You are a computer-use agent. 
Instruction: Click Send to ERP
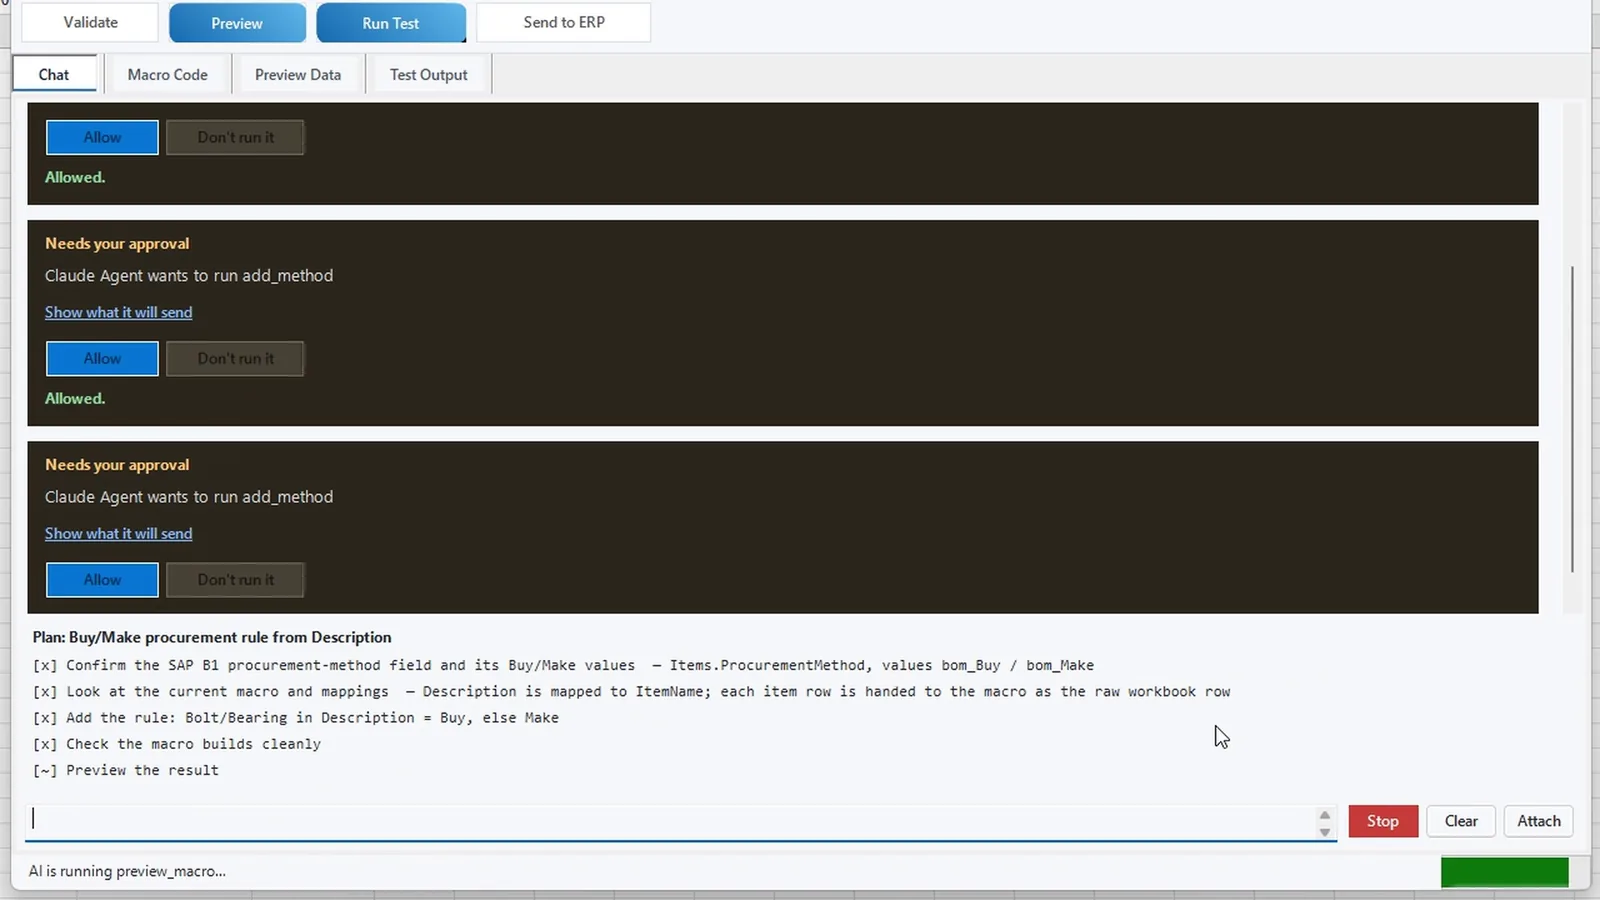click(564, 22)
